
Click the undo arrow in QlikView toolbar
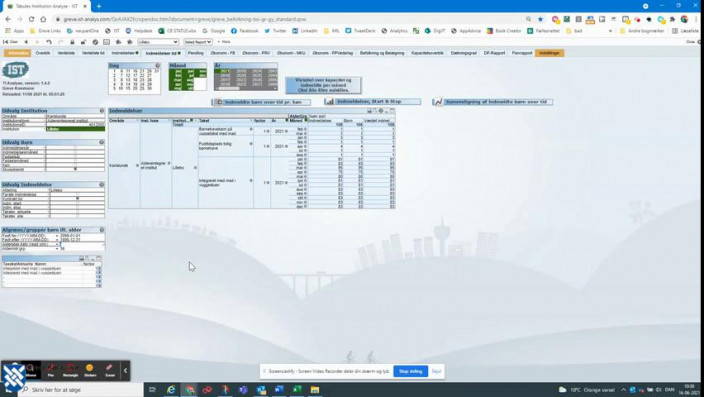(49, 42)
